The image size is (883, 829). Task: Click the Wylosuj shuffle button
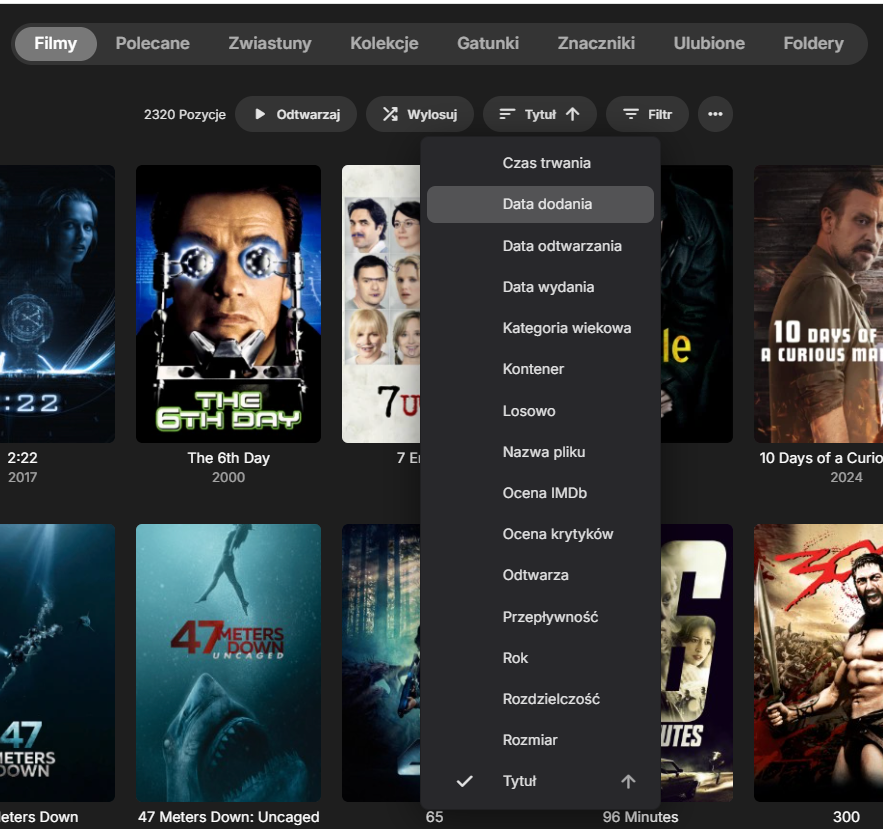click(420, 114)
